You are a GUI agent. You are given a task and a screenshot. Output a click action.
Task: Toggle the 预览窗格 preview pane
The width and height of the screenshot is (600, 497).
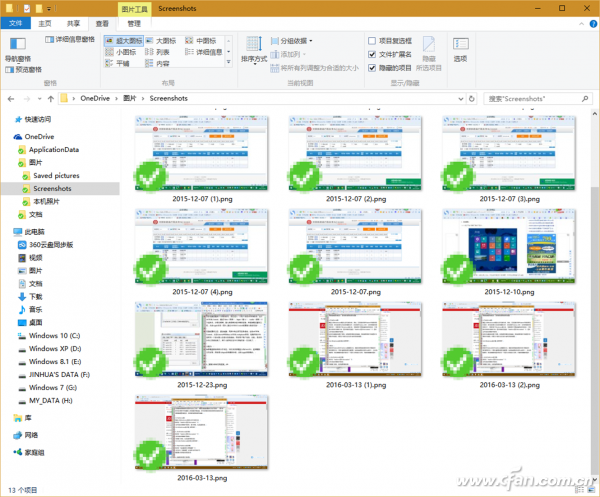(23, 70)
